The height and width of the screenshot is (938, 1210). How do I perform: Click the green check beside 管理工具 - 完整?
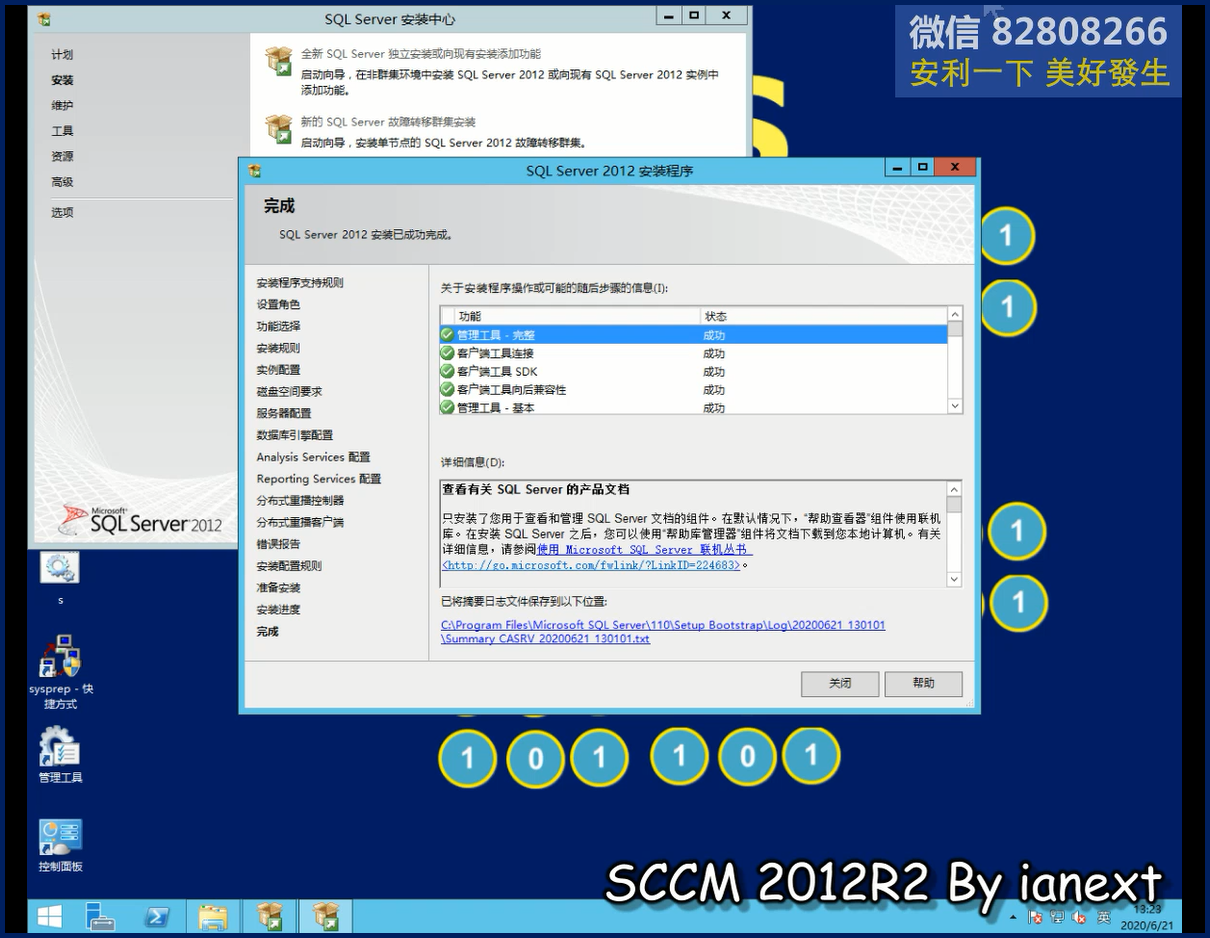(x=447, y=335)
